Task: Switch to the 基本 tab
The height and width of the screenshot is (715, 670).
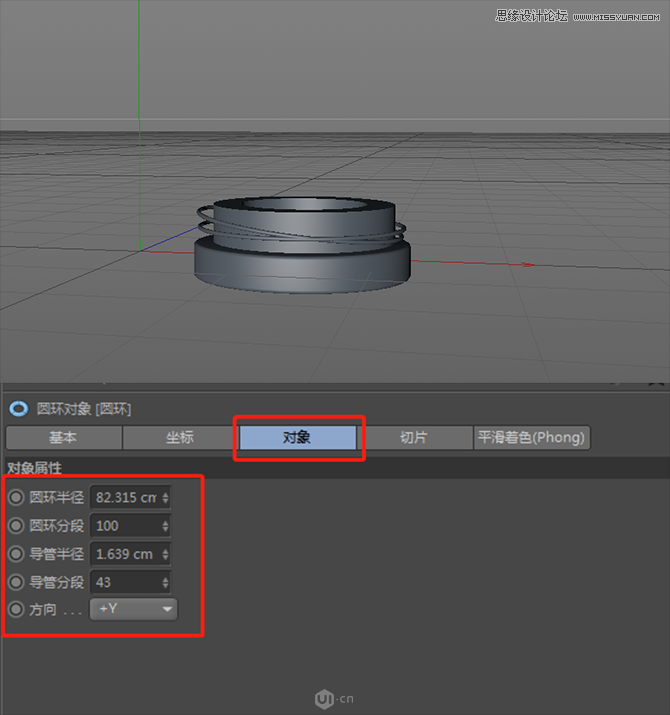Action: point(63,438)
